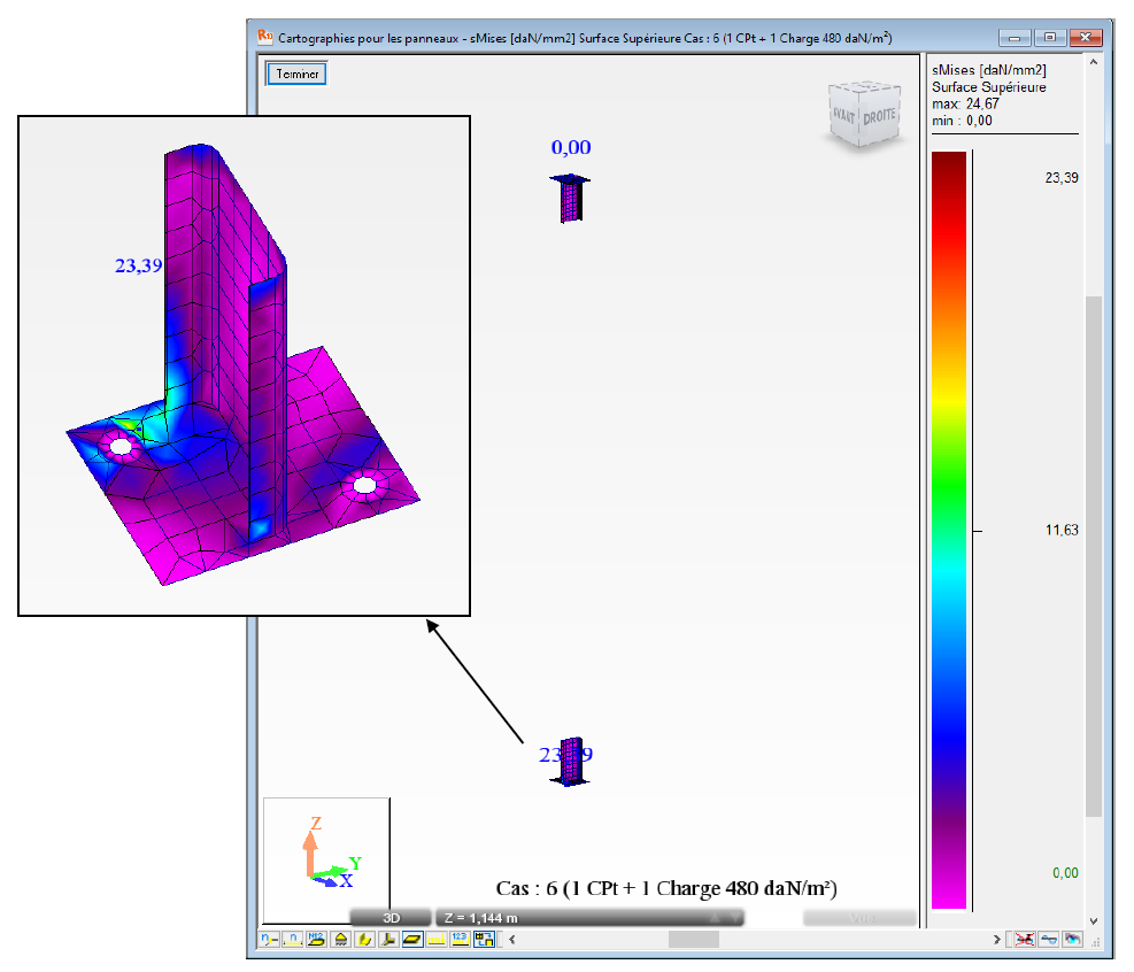Screen dimensions: 1134x972
Task: Click legend value 23,39
Action: coord(1061,178)
